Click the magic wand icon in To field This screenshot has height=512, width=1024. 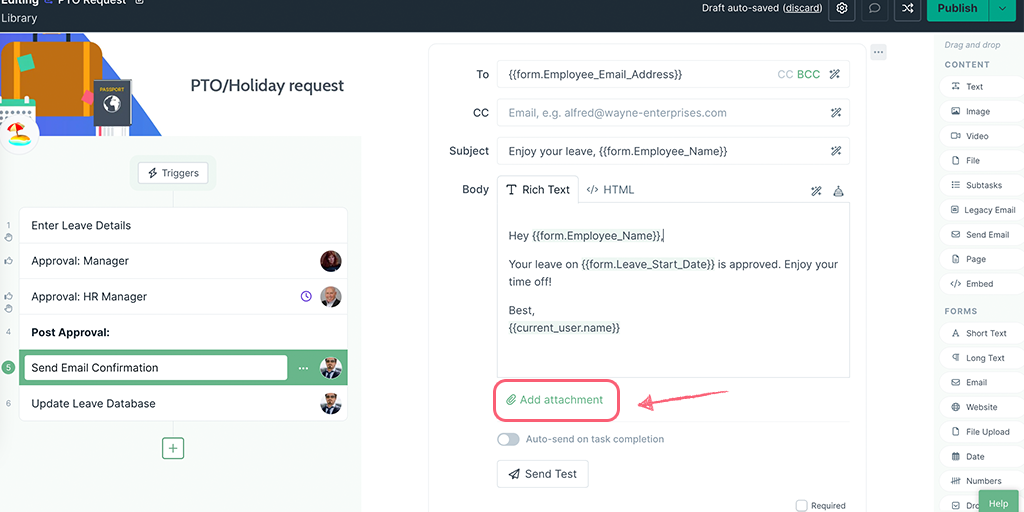pos(835,74)
